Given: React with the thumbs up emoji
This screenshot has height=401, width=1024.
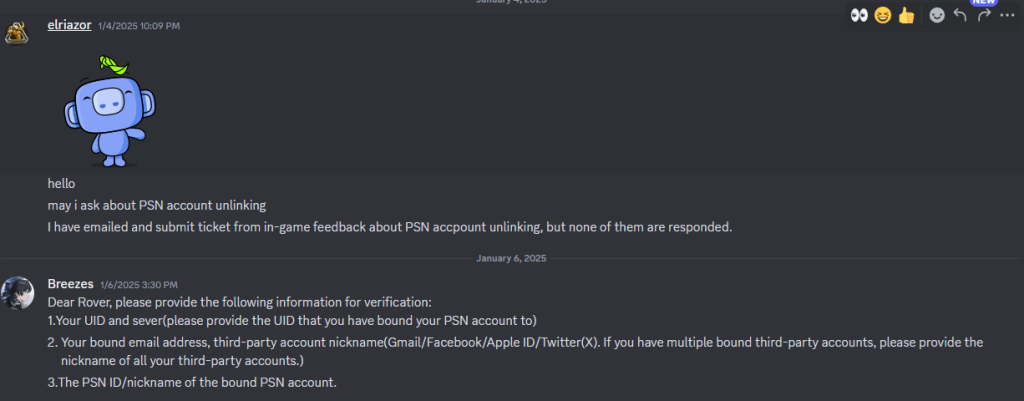Looking at the screenshot, I should pos(907,16).
